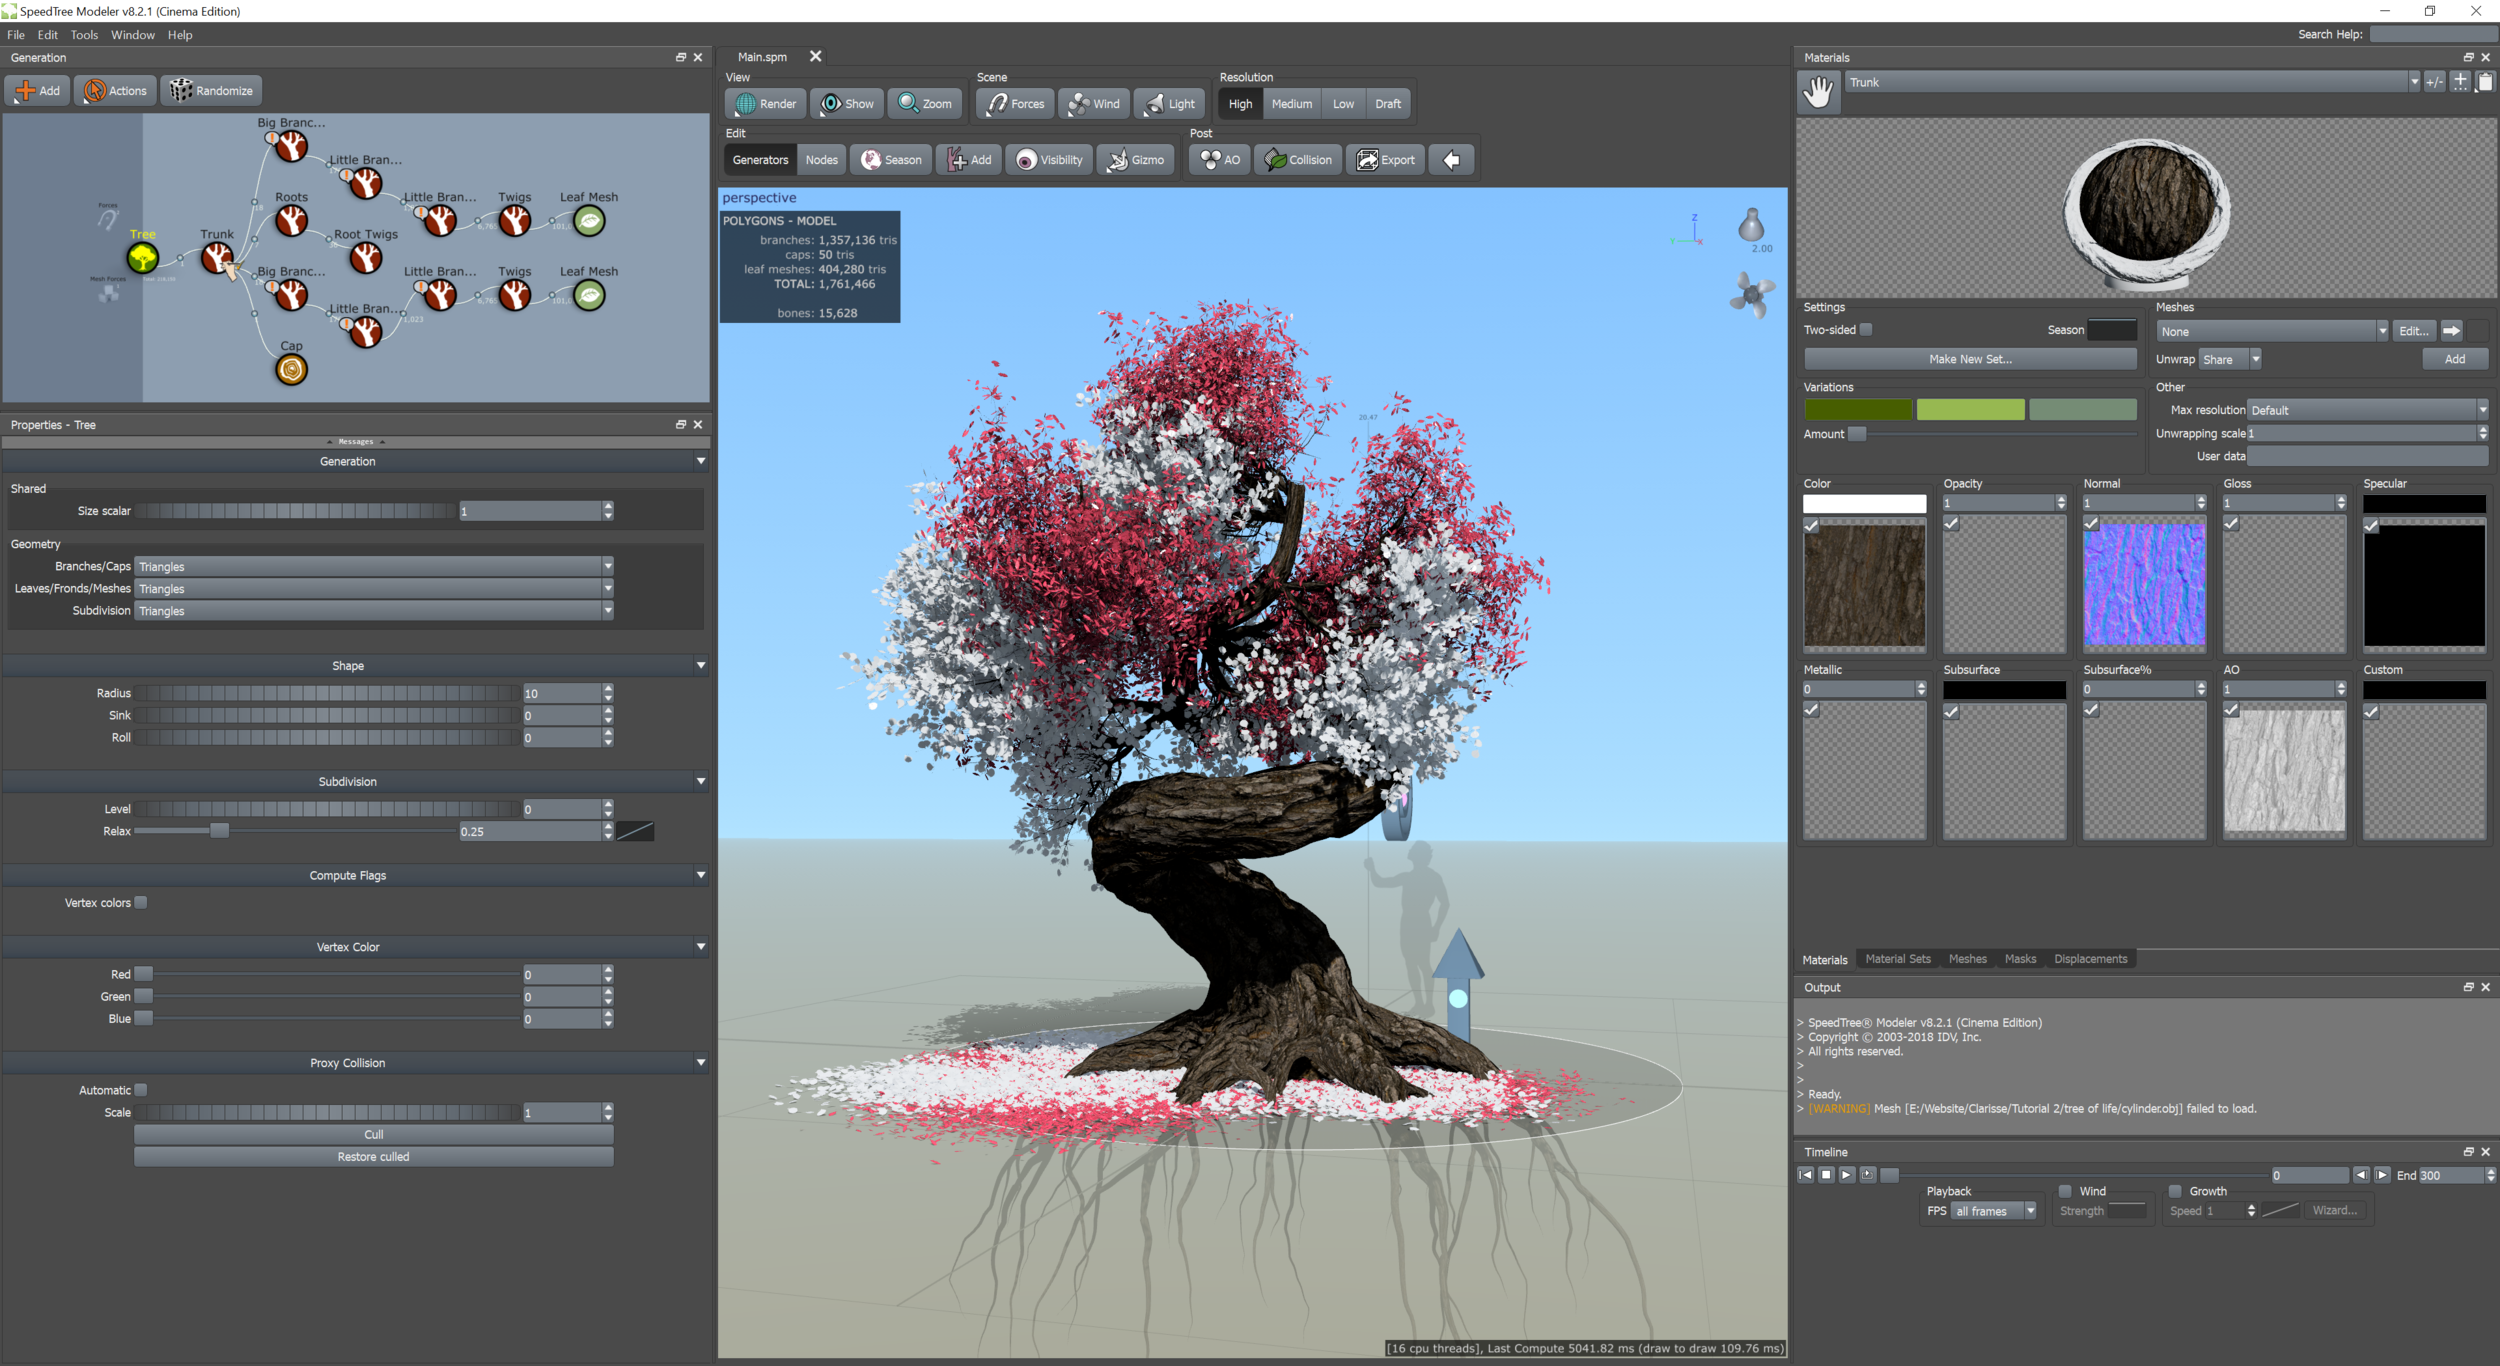
Task: Click the Collision post tool
Action: click(x=1298, y=160)
